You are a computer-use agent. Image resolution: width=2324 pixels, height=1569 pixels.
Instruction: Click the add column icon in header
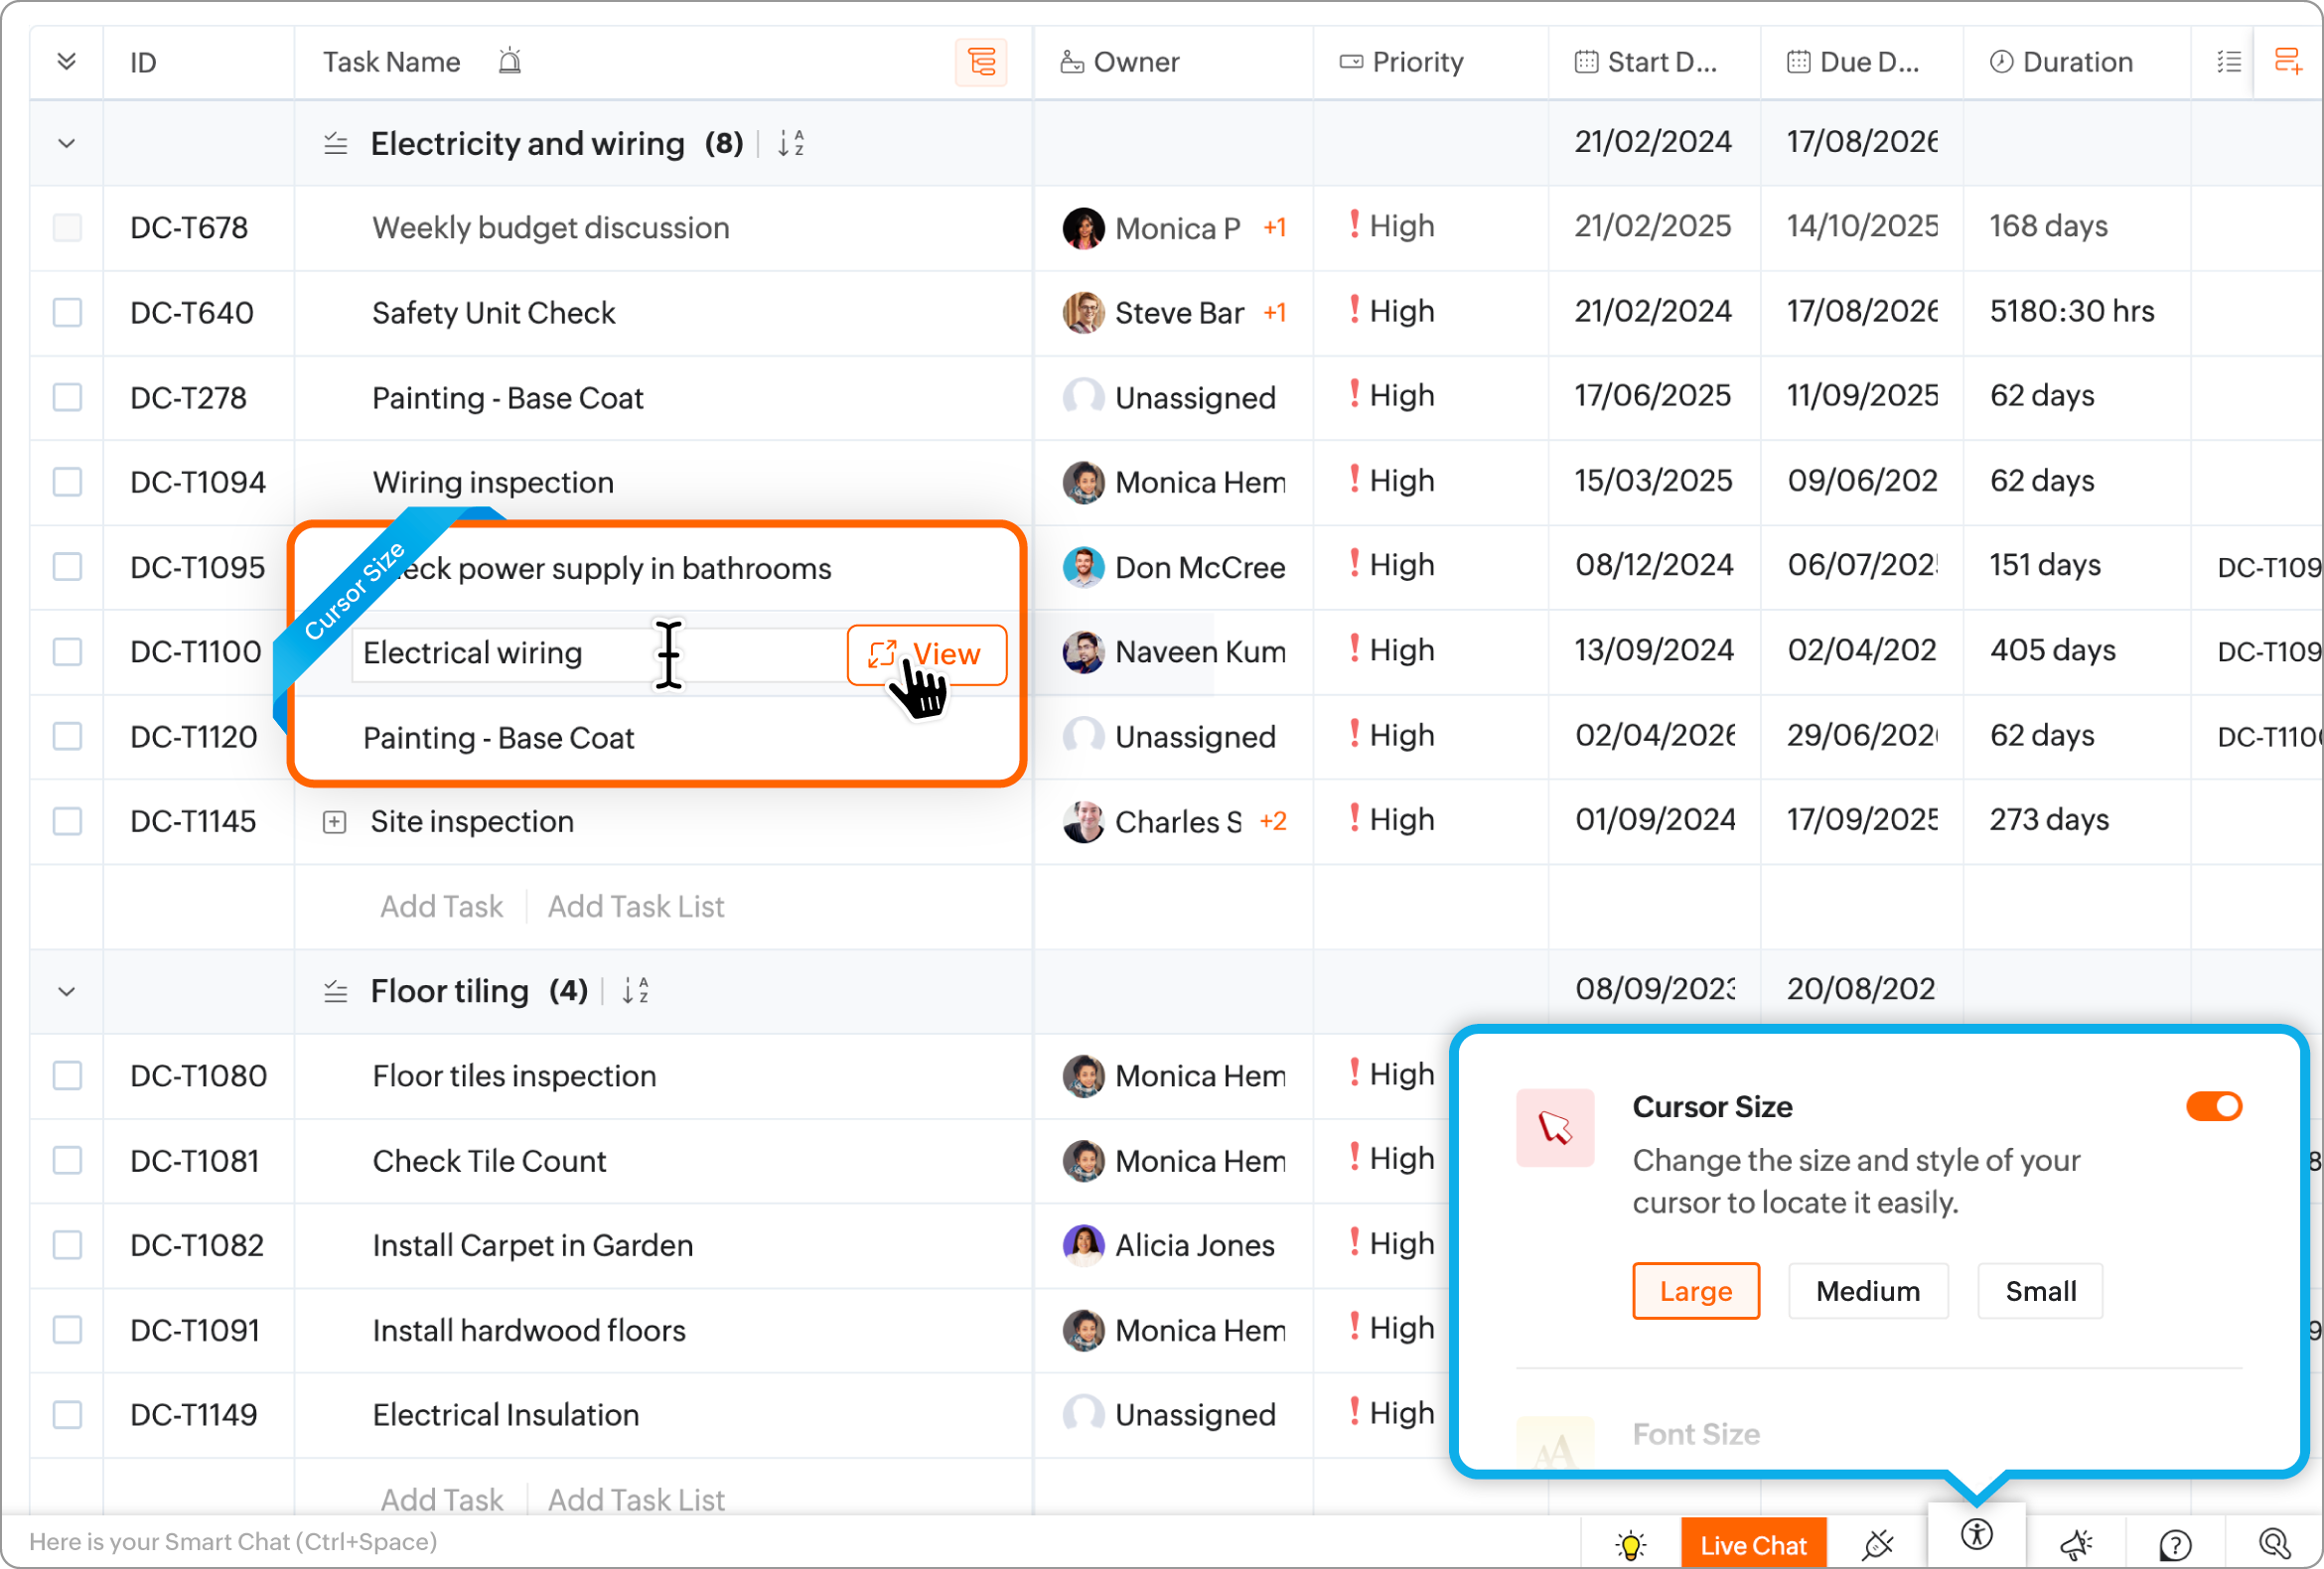point(2287,62)
